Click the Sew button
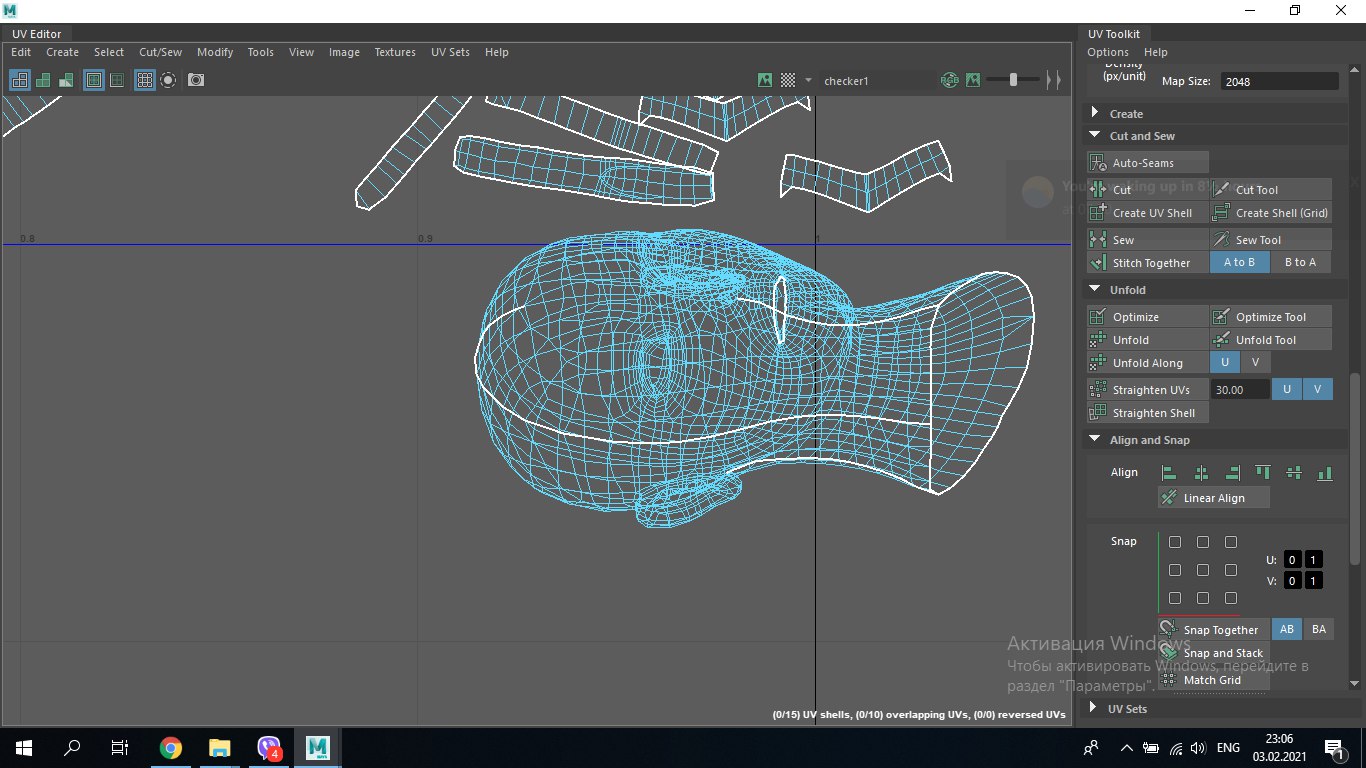This screenshot has width=1366, height=768. (1147, 240)
